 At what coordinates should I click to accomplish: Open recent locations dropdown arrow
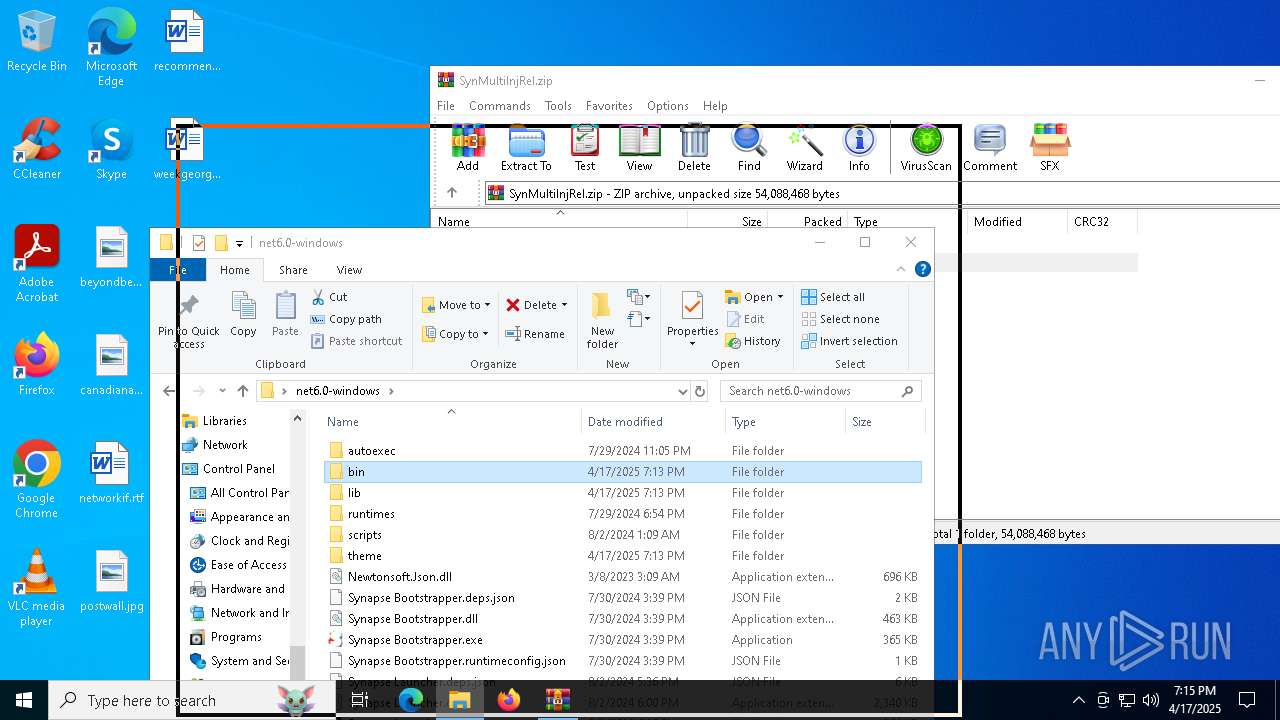[222, 391]
